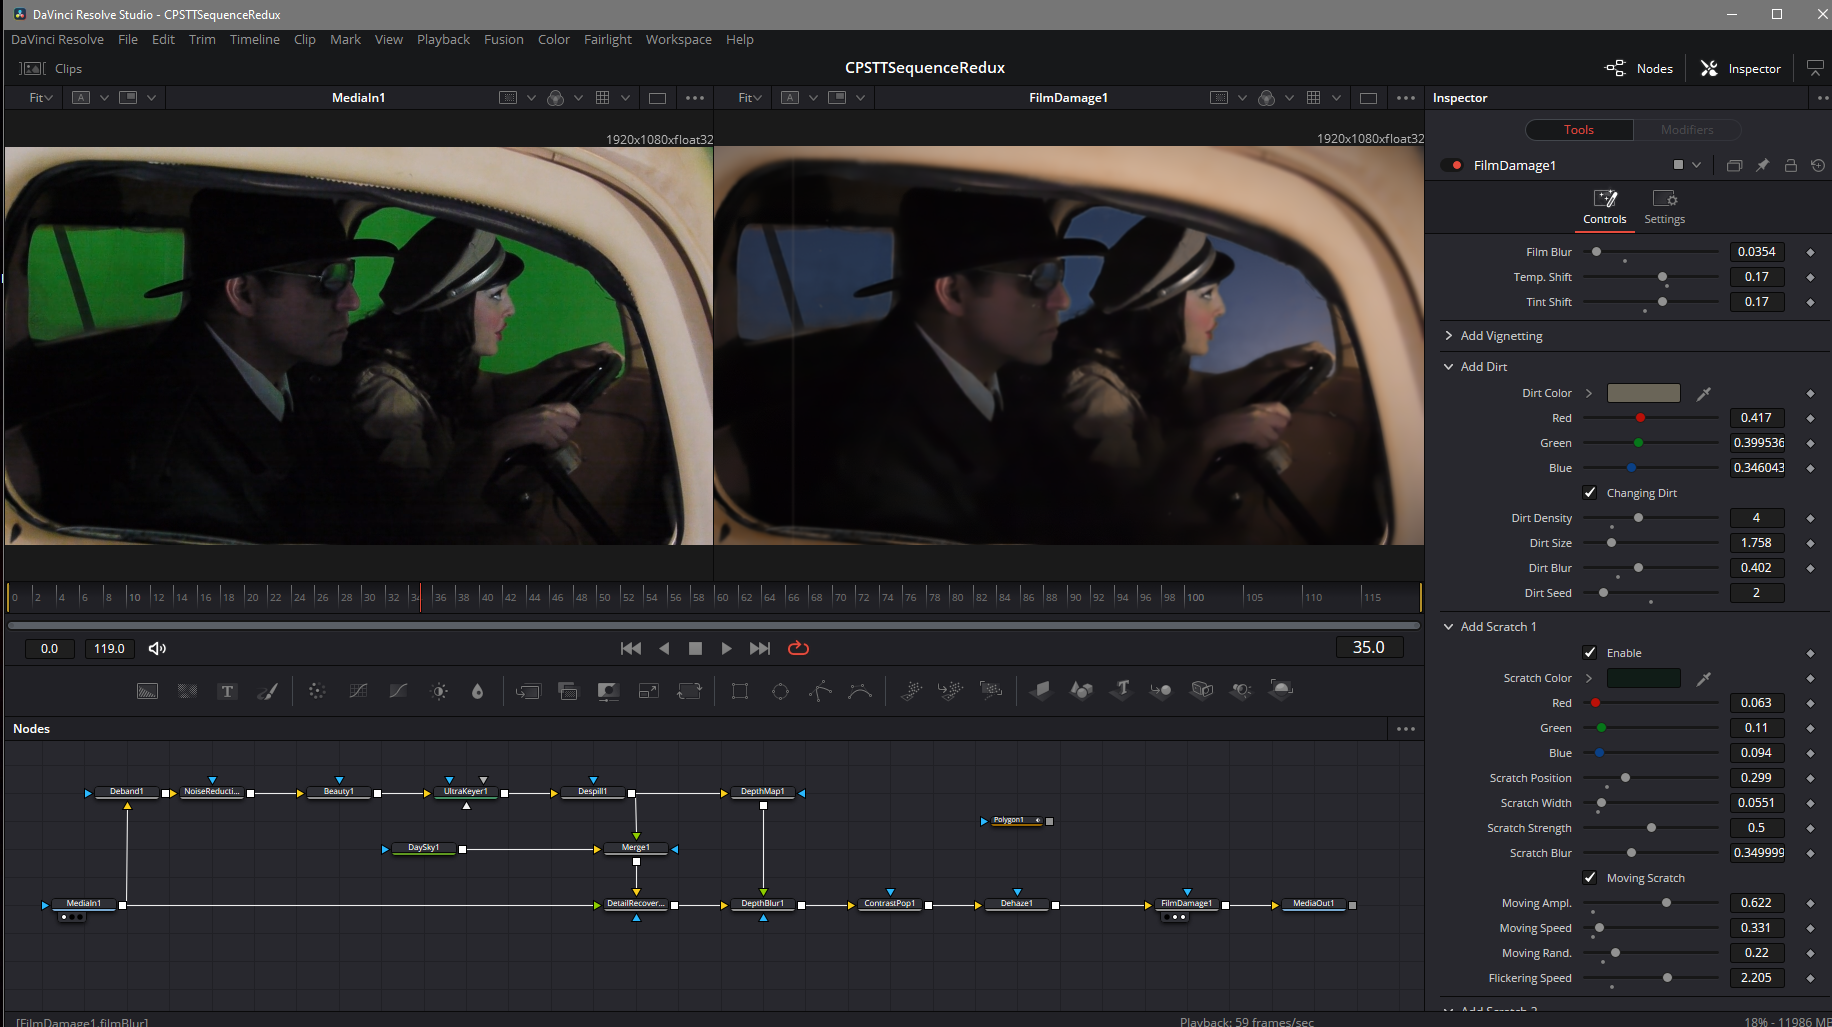Select the Text+ tool in the toolbar

pos(227,691)
